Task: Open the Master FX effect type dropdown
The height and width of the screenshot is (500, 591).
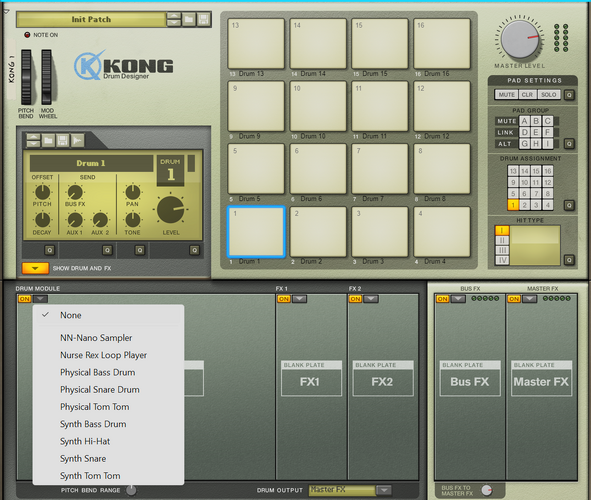Action: click(x=530, y=299)
